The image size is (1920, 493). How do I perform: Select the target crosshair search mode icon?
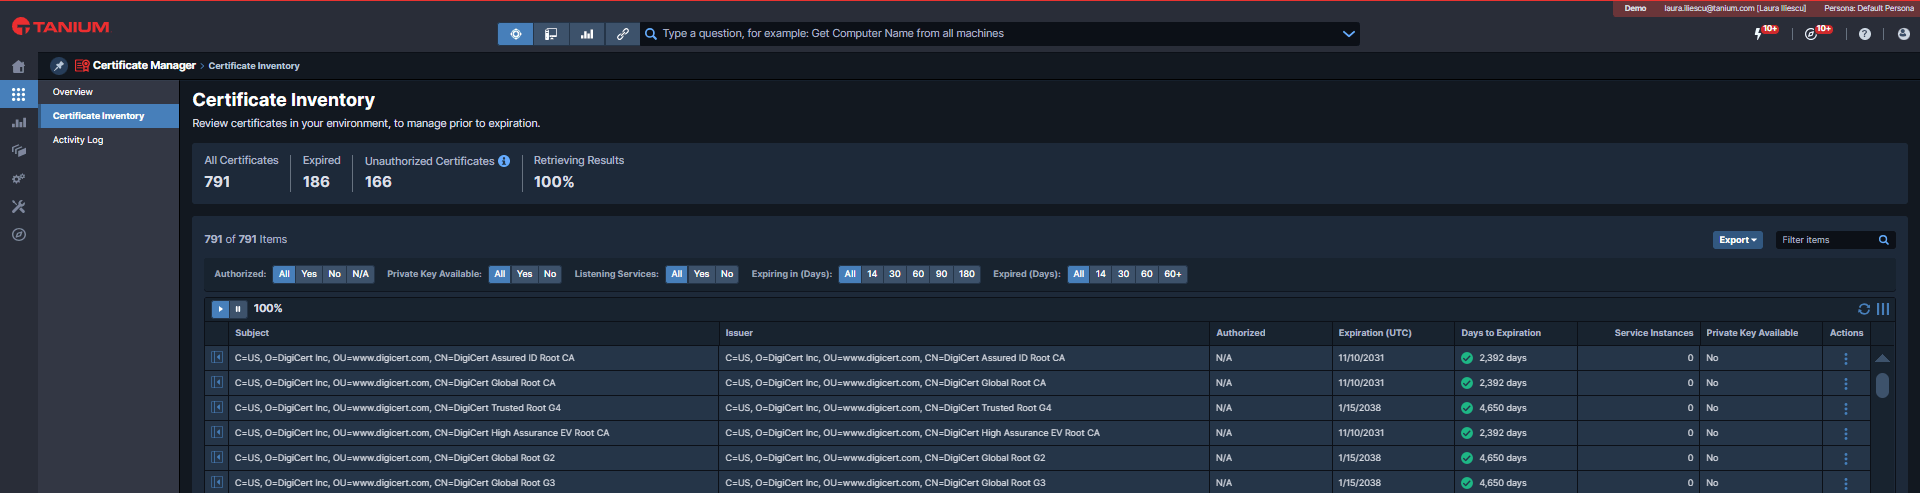[515, 34]
